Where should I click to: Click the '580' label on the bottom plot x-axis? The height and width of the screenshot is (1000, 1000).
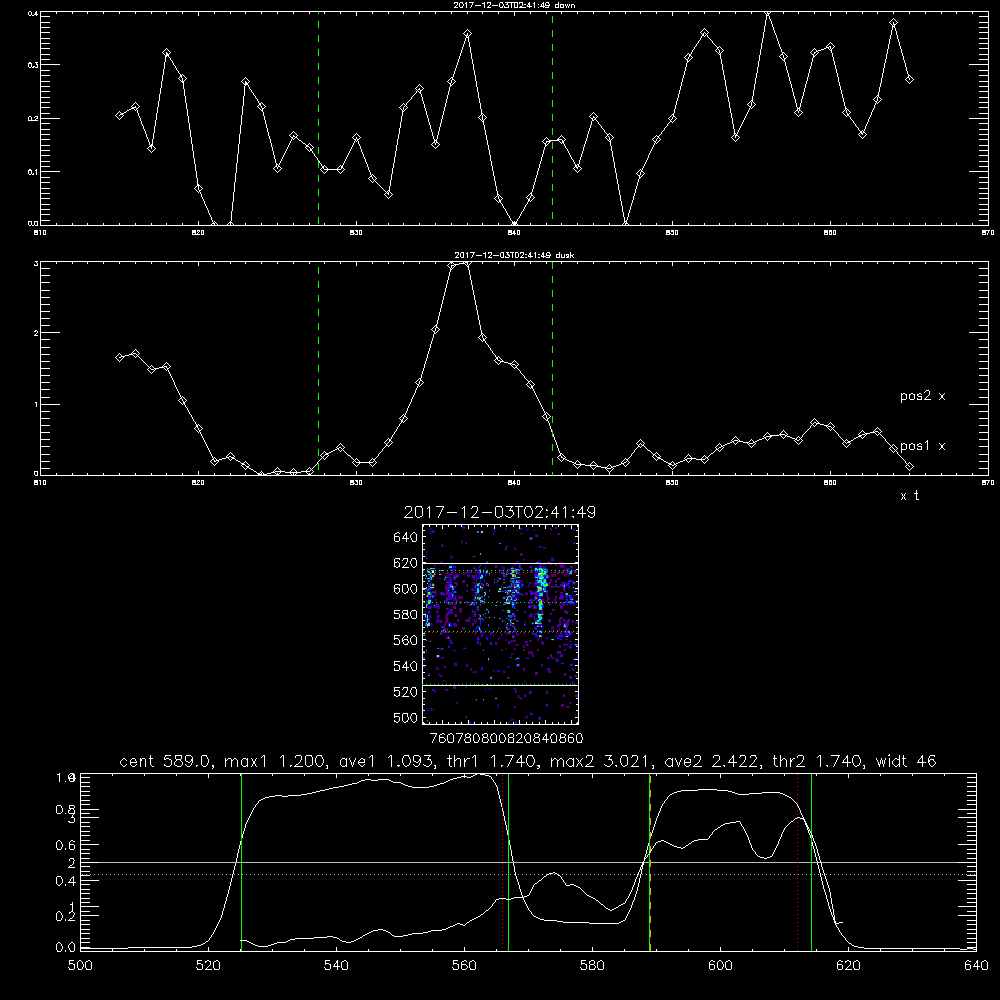coord(592,966)
